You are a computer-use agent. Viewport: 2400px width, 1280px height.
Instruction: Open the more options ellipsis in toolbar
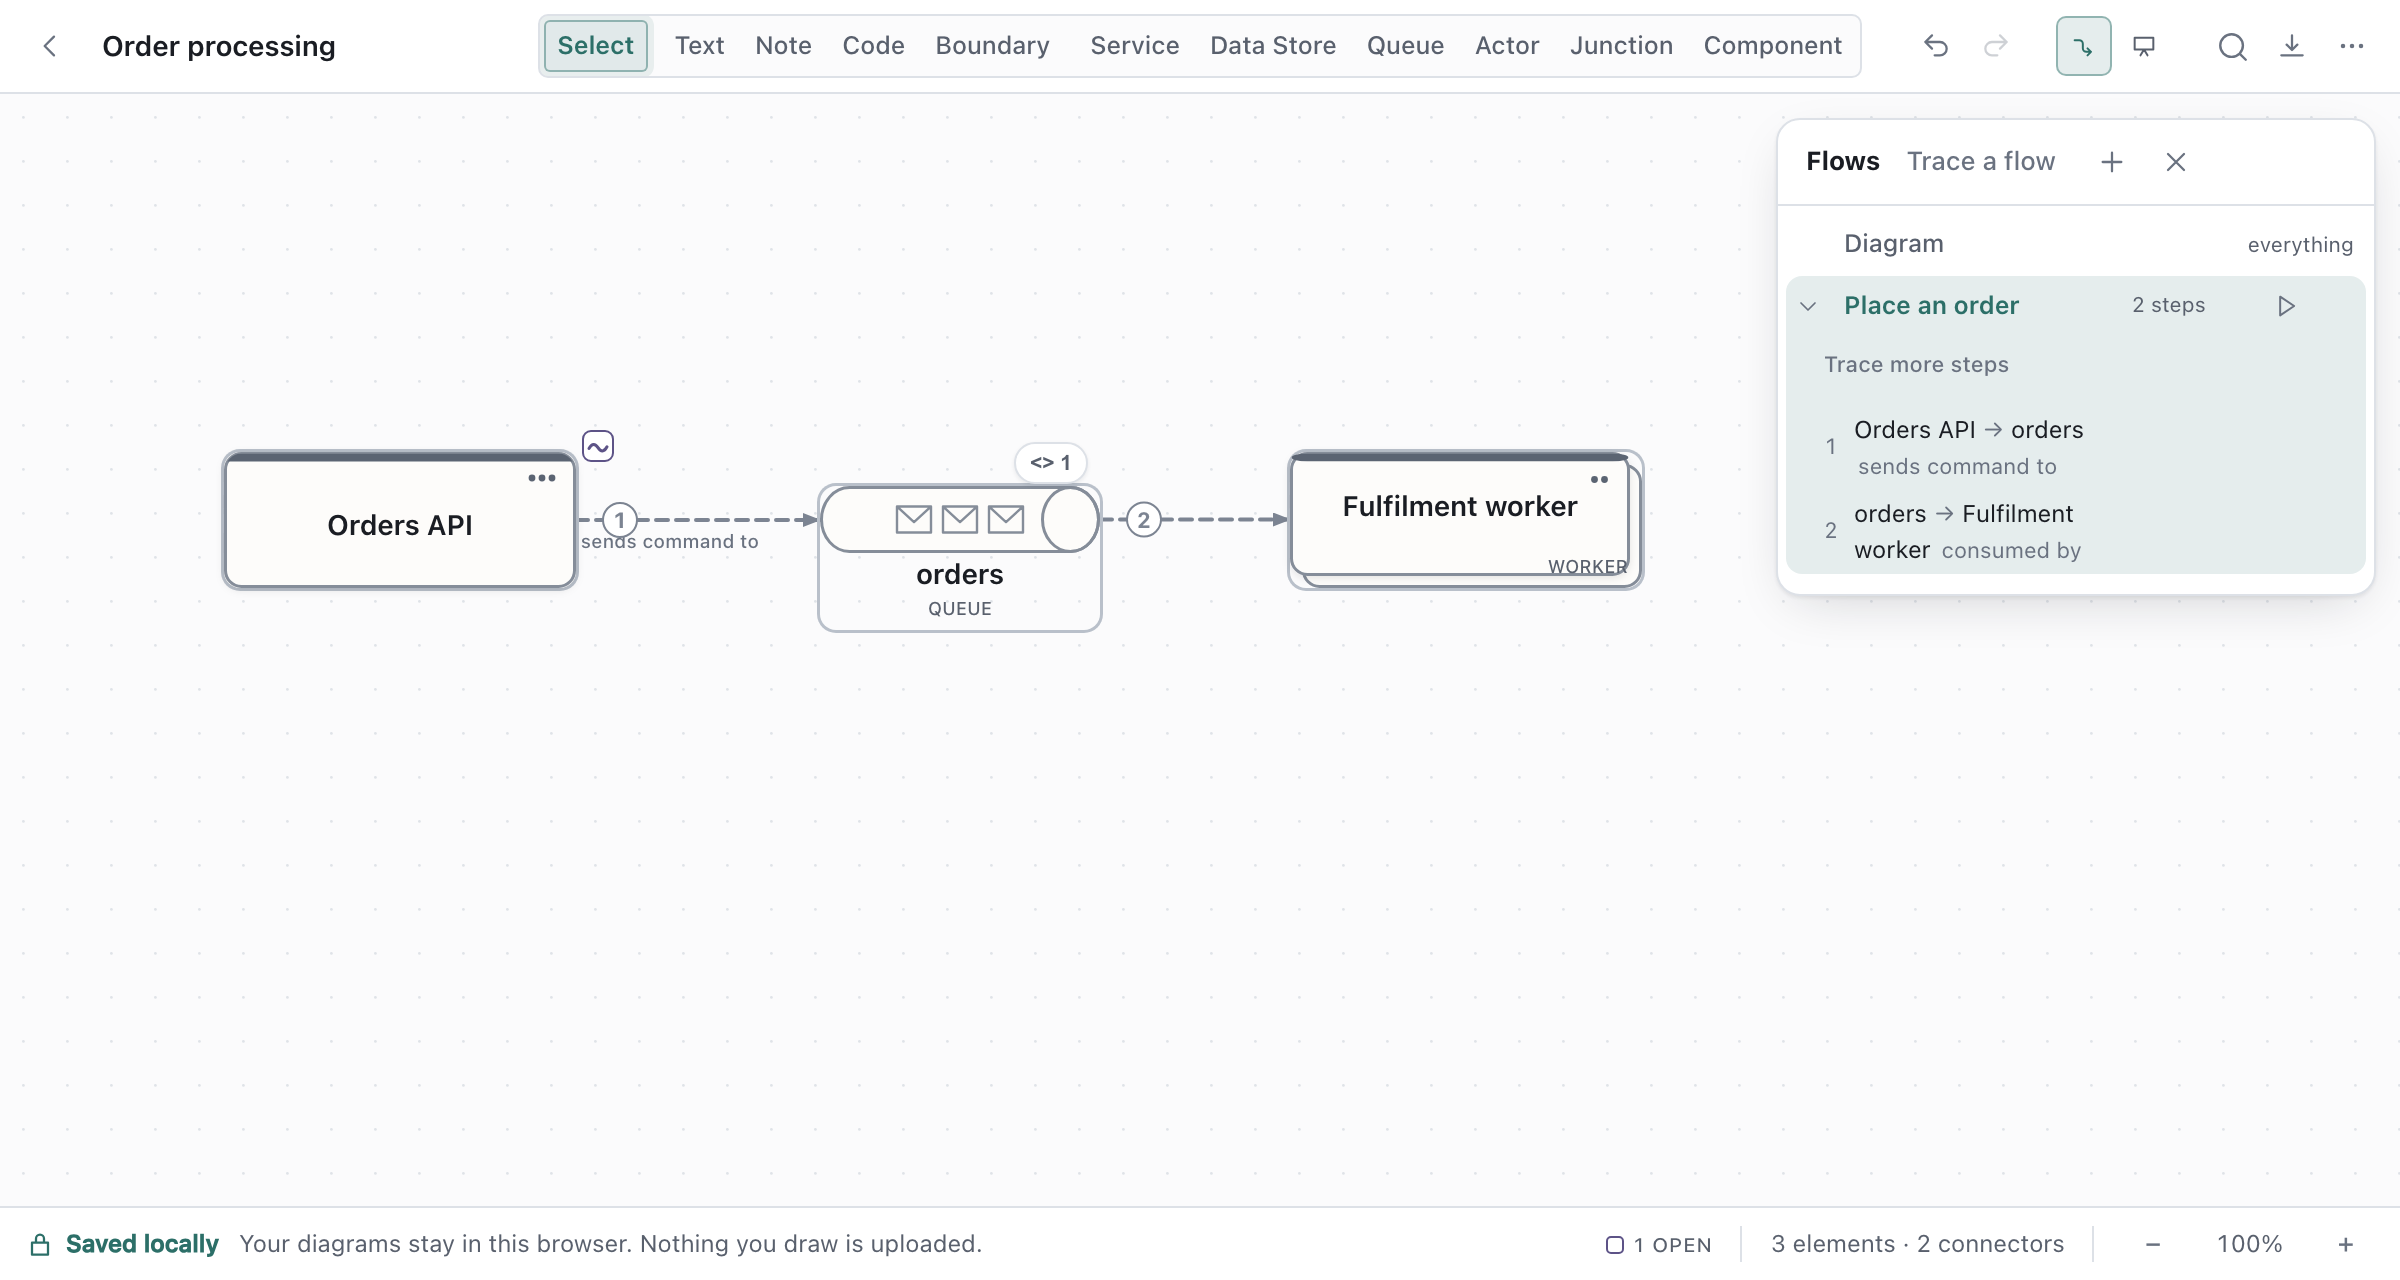tap(2352, 46)
